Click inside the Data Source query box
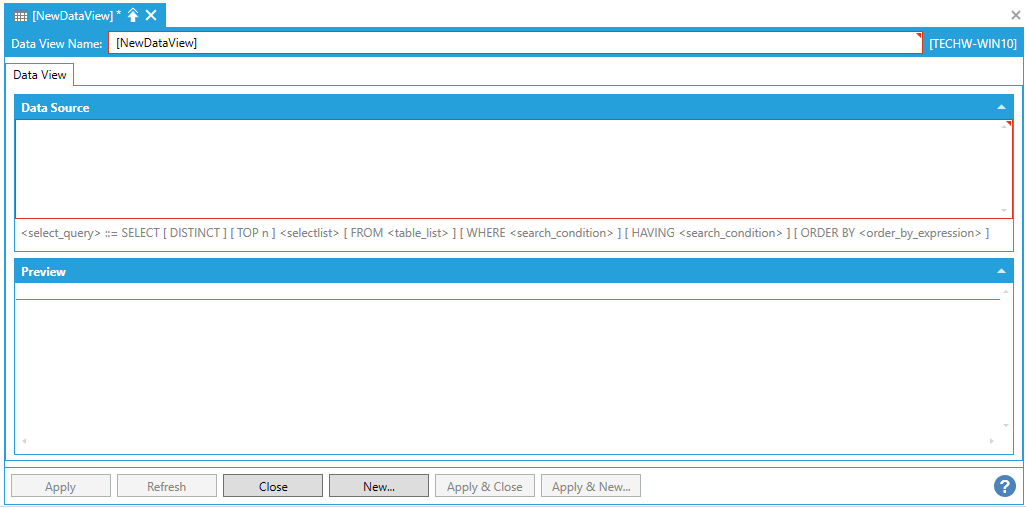The image size is (1026, 508). pyautogui.click(x=508, y=168)
